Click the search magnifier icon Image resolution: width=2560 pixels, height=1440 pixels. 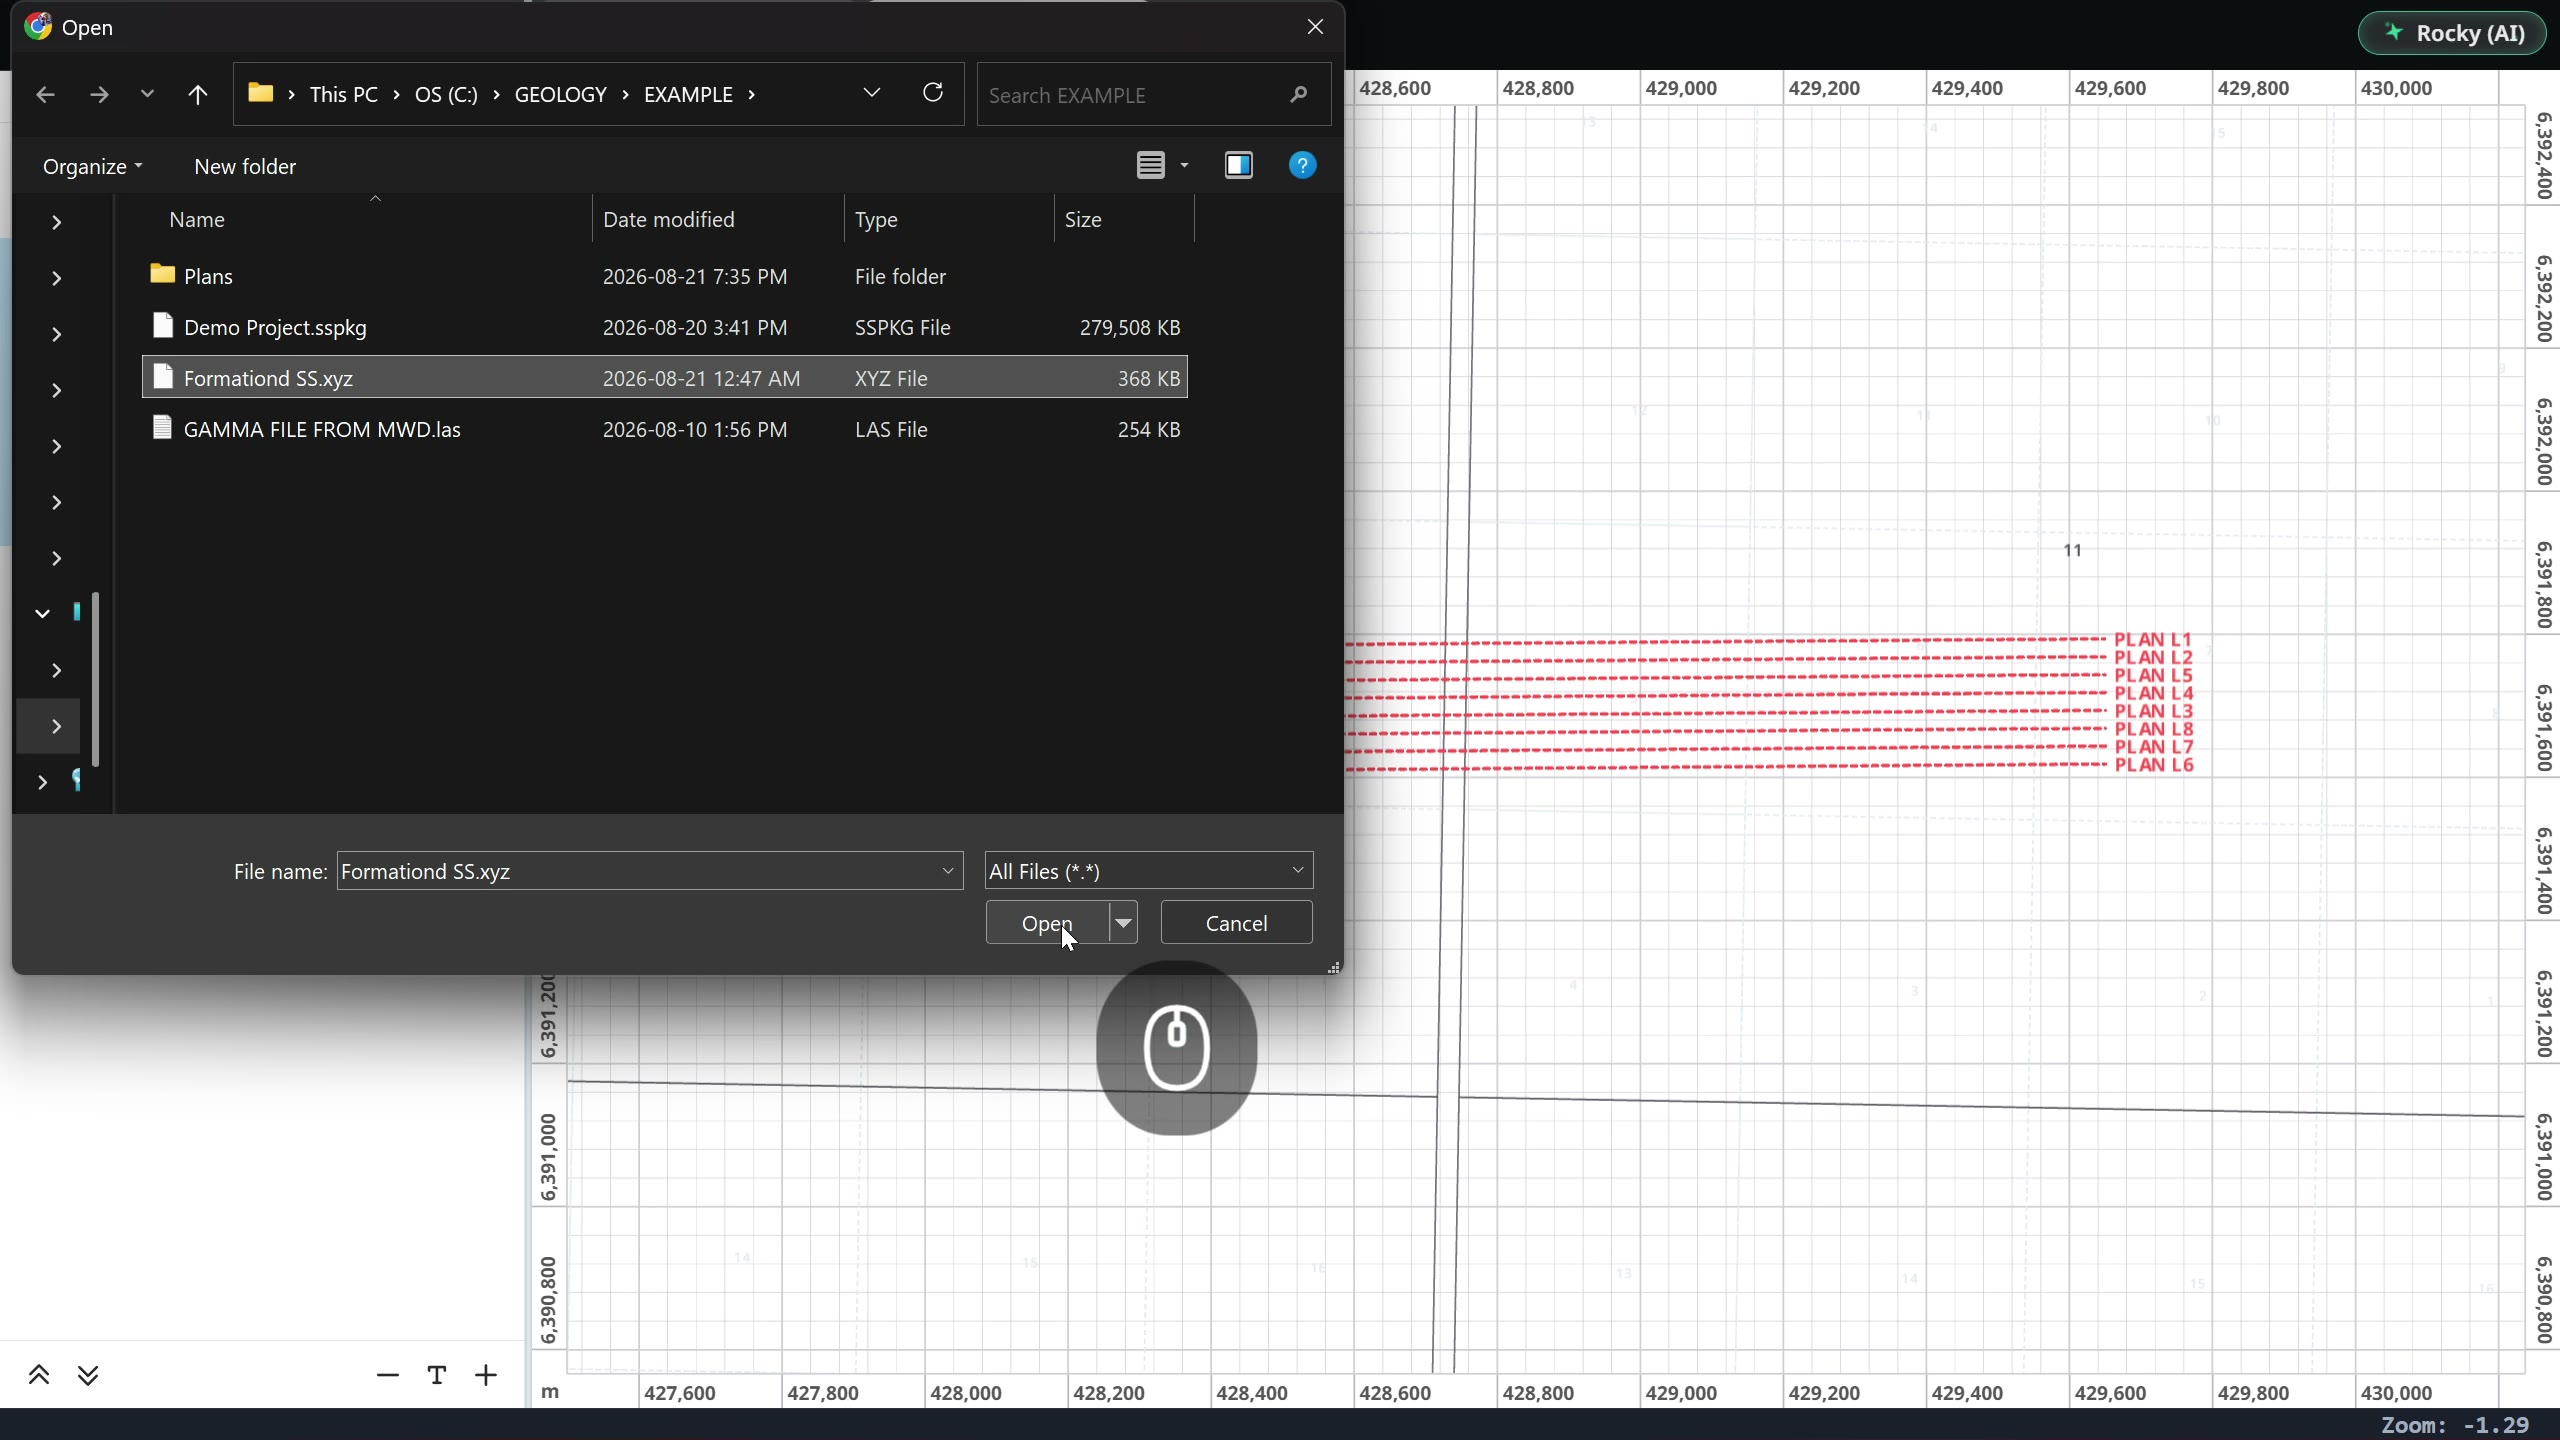tap(1299, 95)
